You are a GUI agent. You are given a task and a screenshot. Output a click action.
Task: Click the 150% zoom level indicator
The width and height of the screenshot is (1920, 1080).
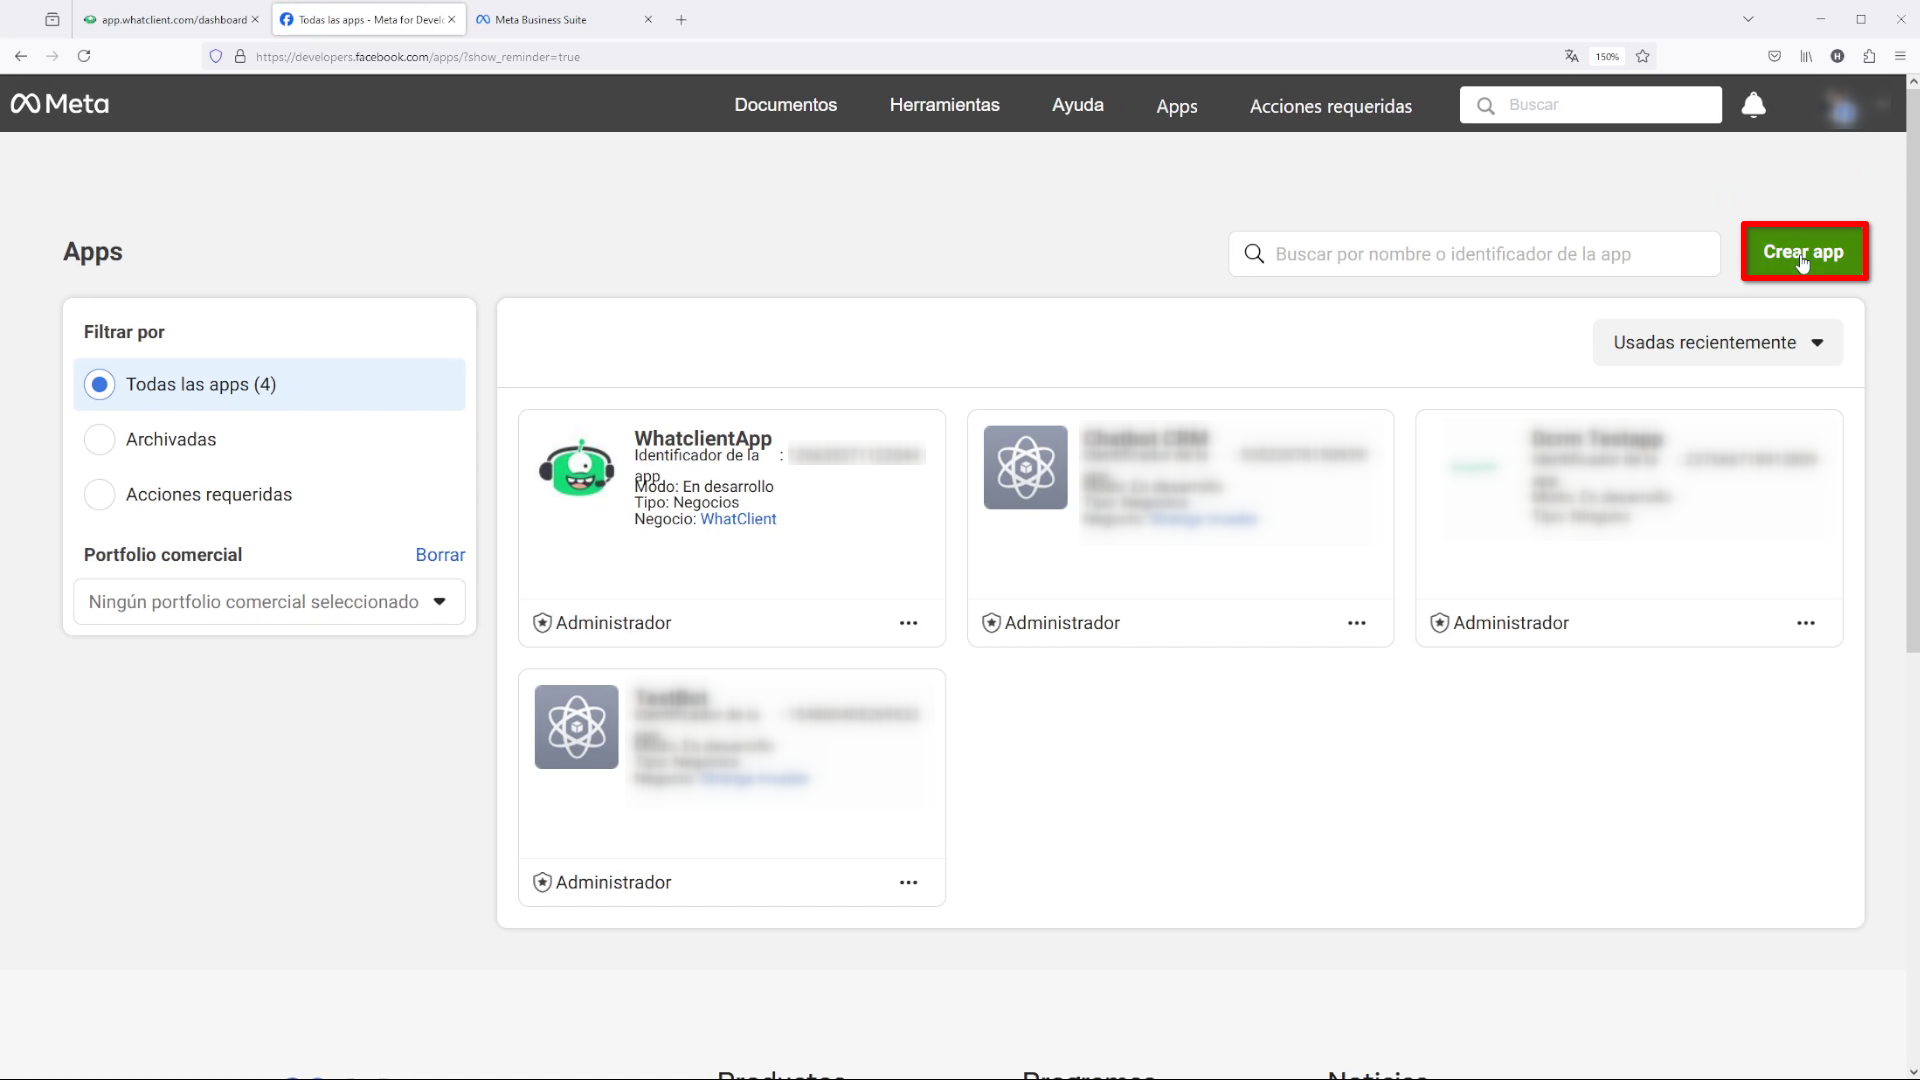(1607, 56)
